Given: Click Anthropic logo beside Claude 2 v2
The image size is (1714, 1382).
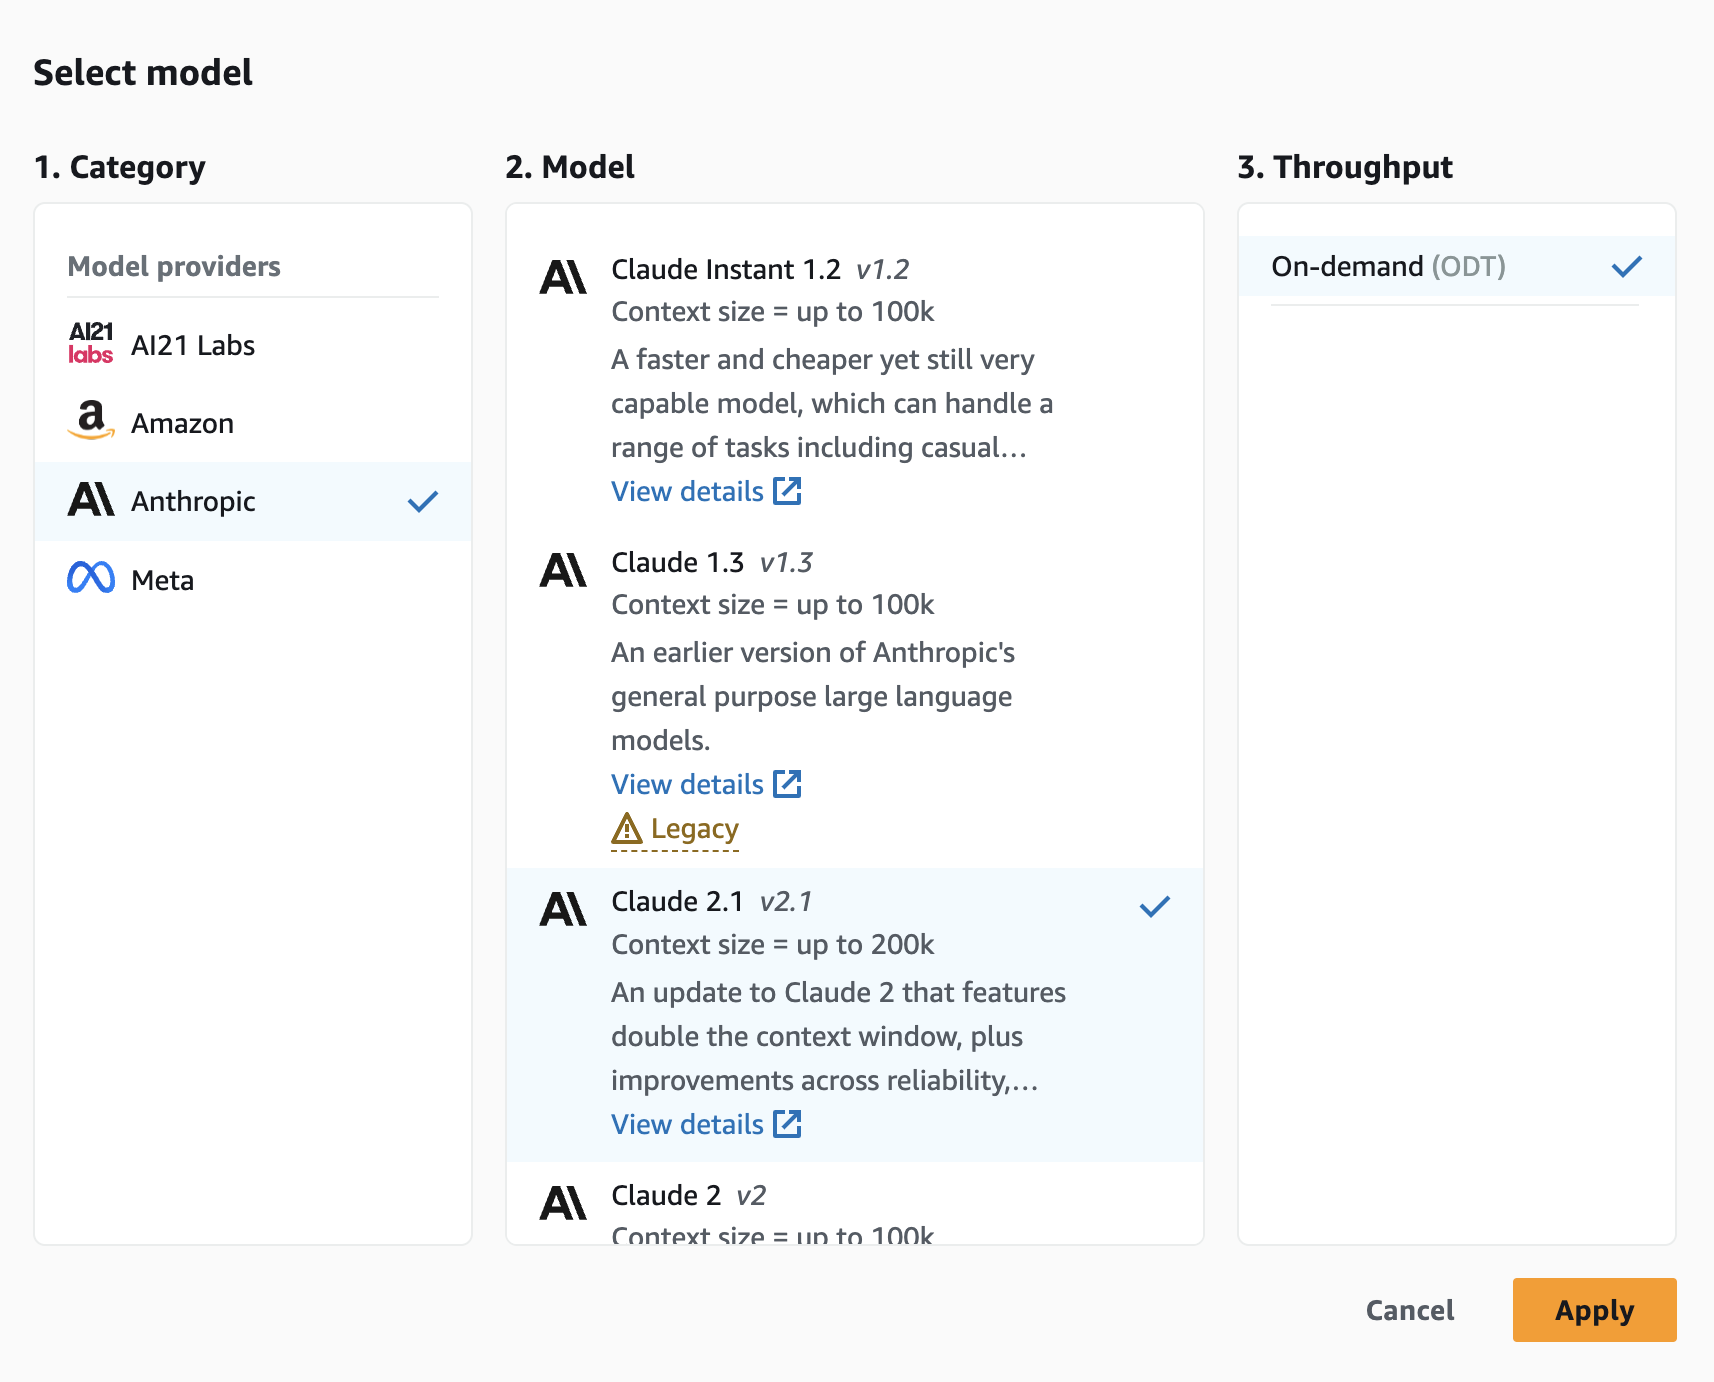Looking at the screenshot, I should pos(563,1203).
